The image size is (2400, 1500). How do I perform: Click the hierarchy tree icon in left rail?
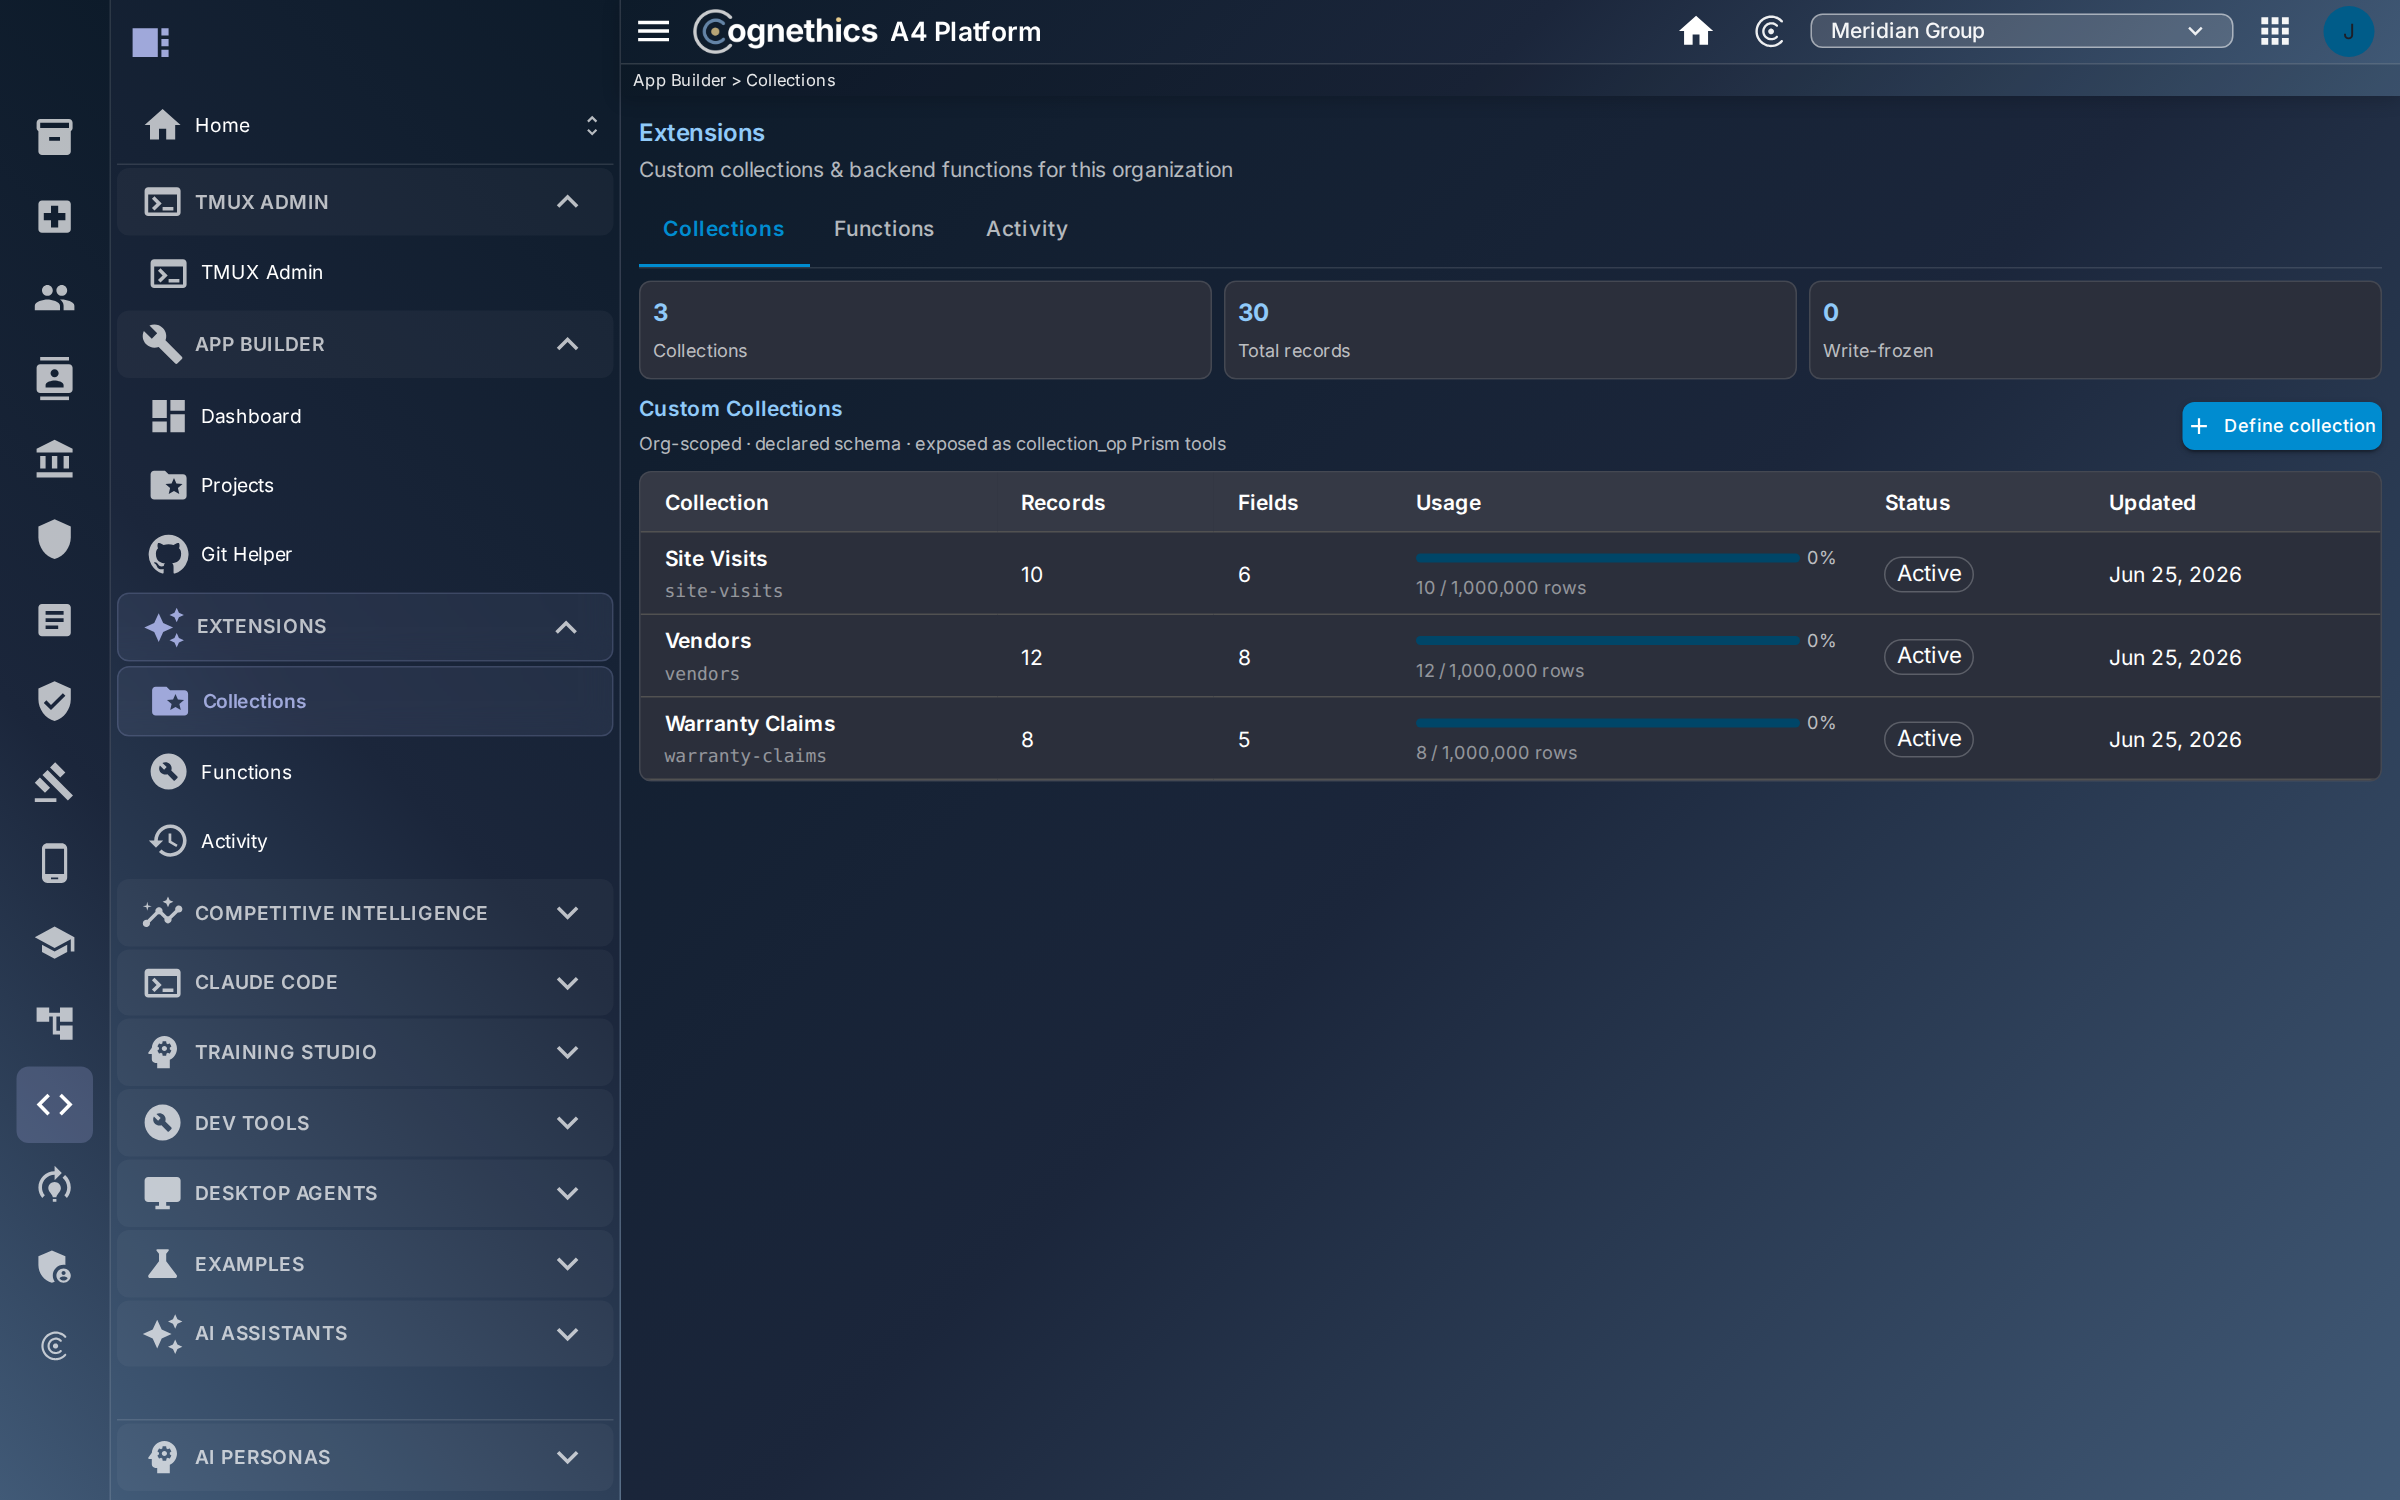(54, 1024)
